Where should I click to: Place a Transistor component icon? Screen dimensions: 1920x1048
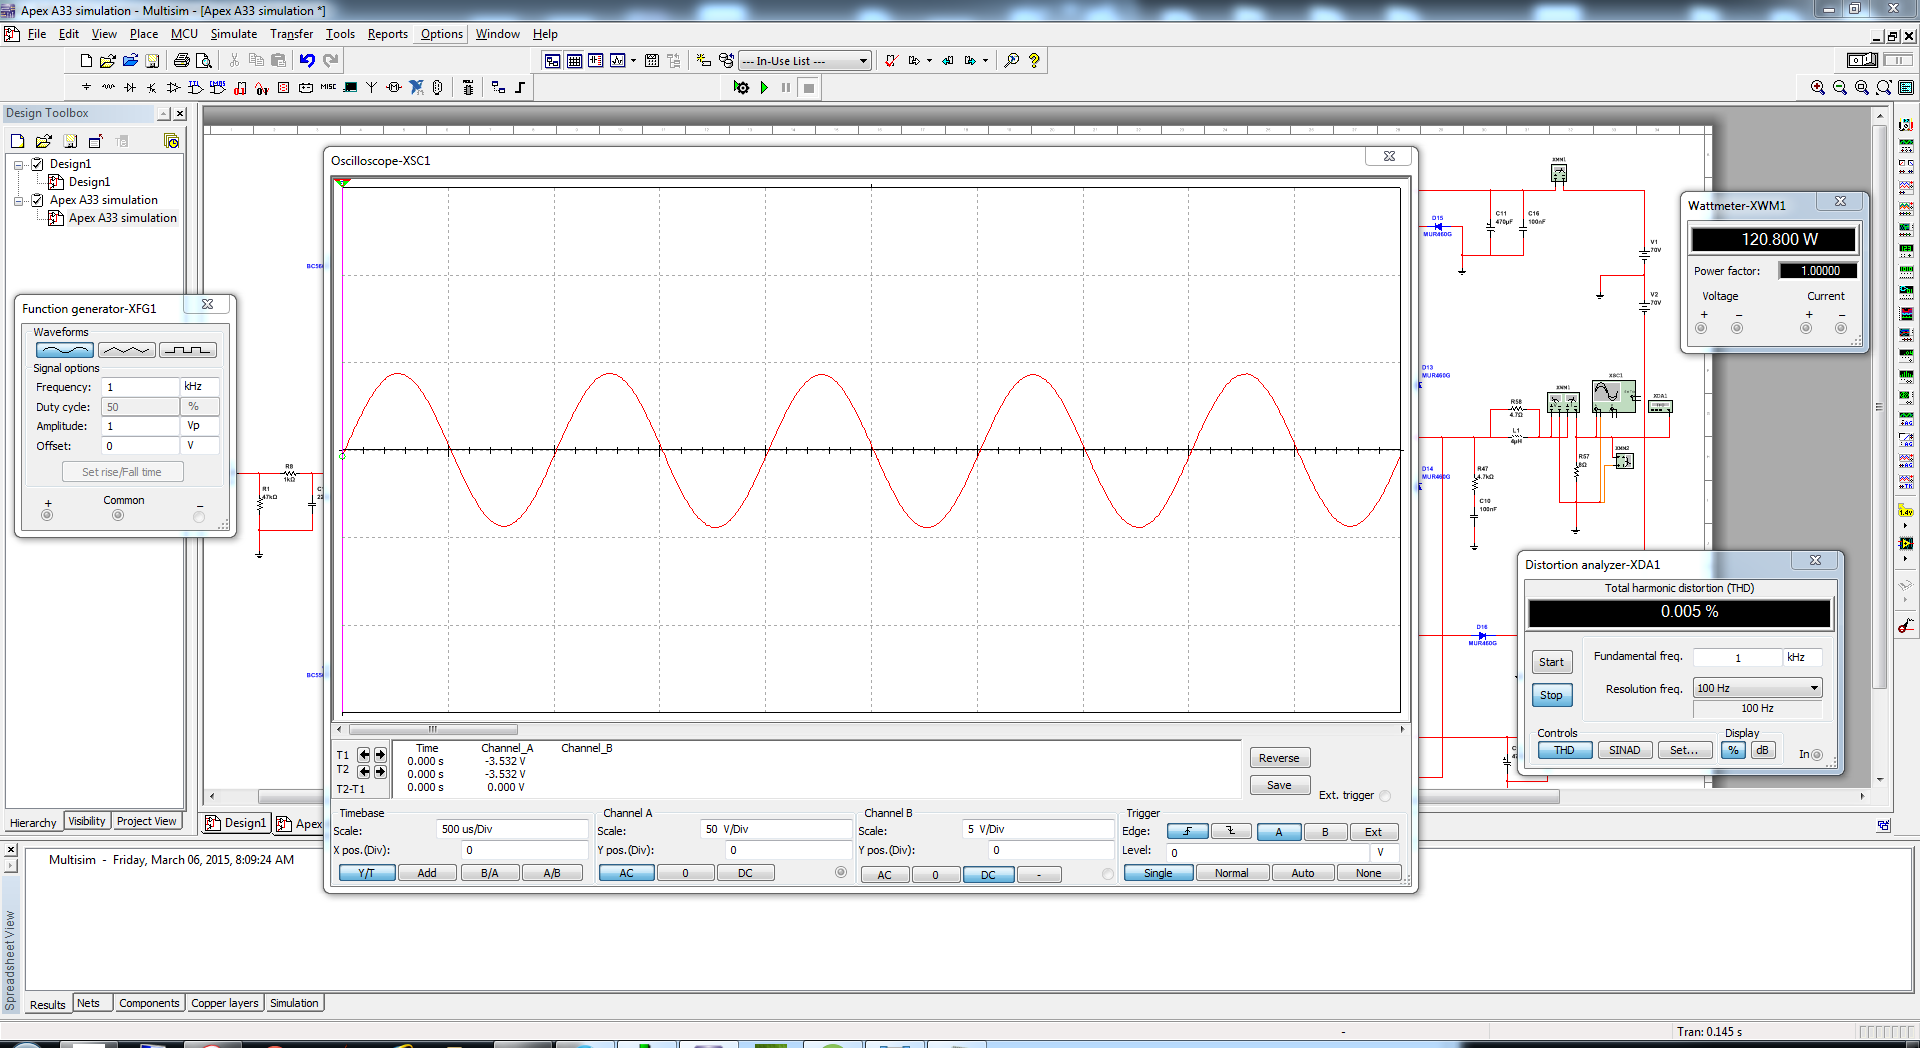(152, 88)
